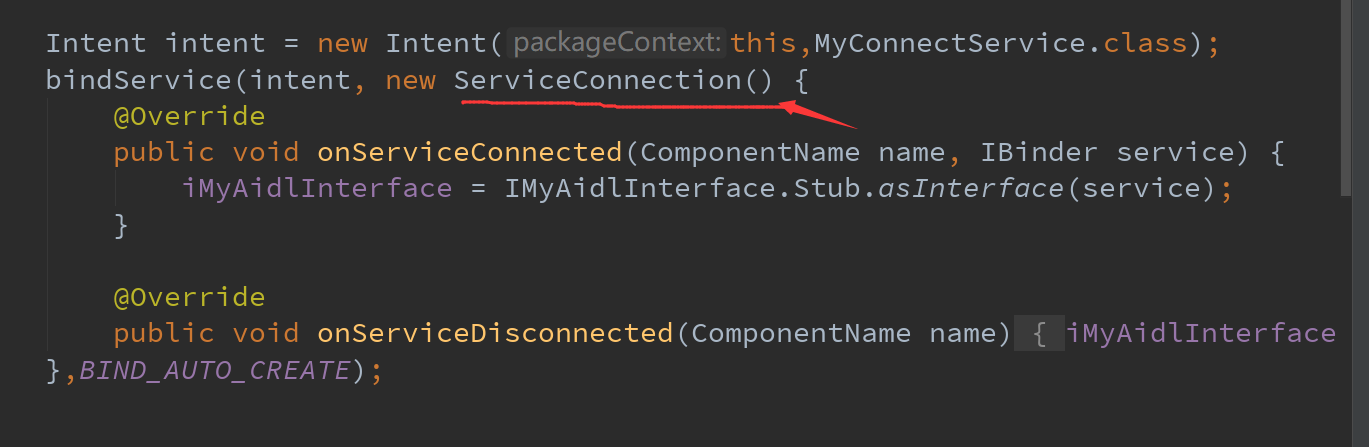This screenshot has width=1369, height=447.
Task: Click the Intent type declaration on first line
Action: pyautogui.click(x=96, y=43)
